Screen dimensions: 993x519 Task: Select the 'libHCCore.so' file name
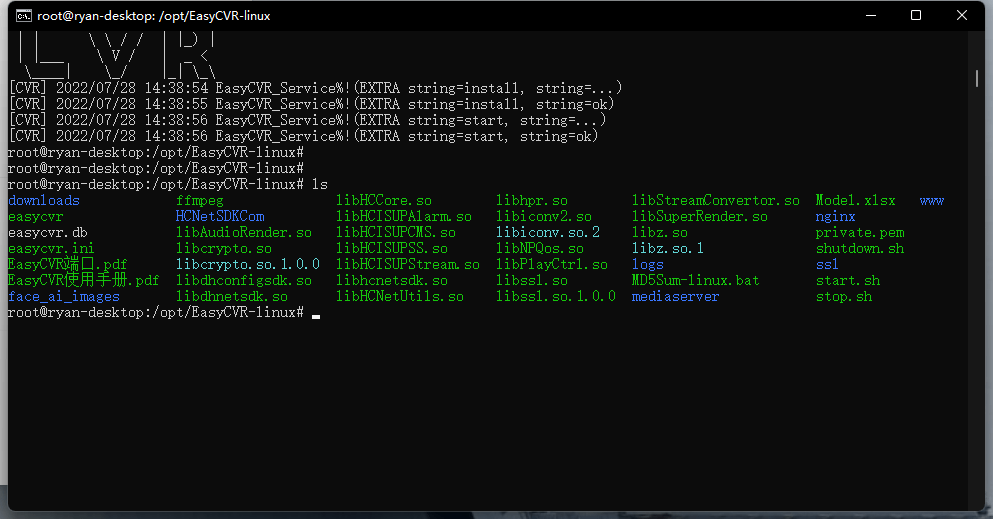click(384, 201)
